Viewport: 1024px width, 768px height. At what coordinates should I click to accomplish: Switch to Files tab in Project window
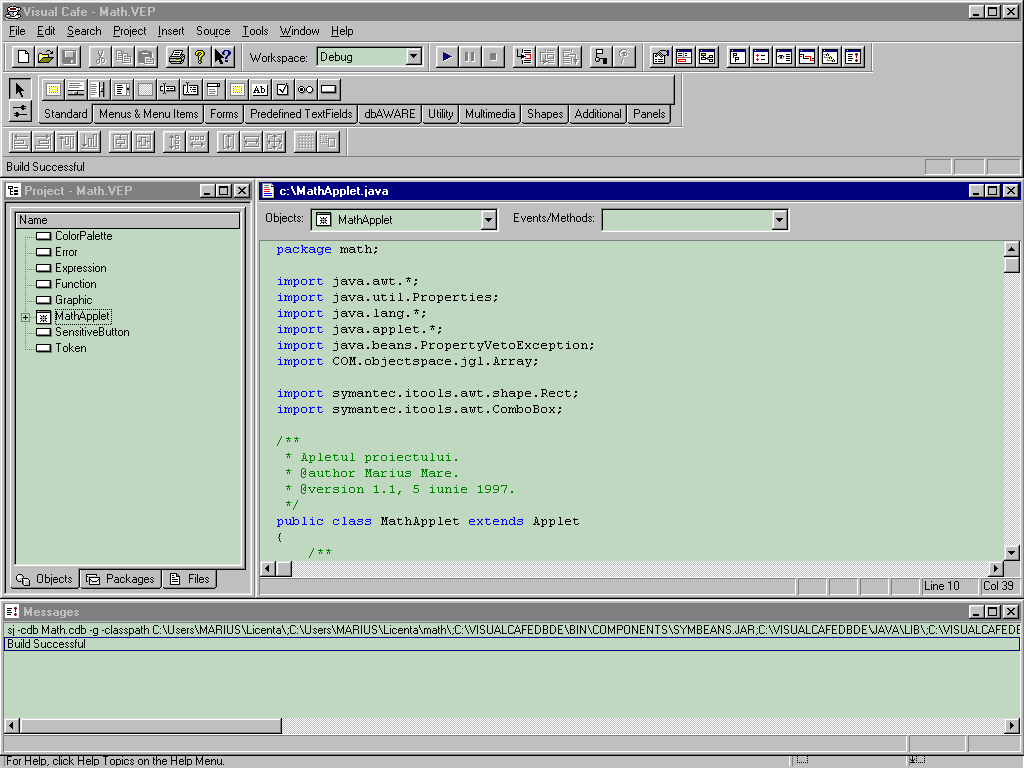[189, 579]
